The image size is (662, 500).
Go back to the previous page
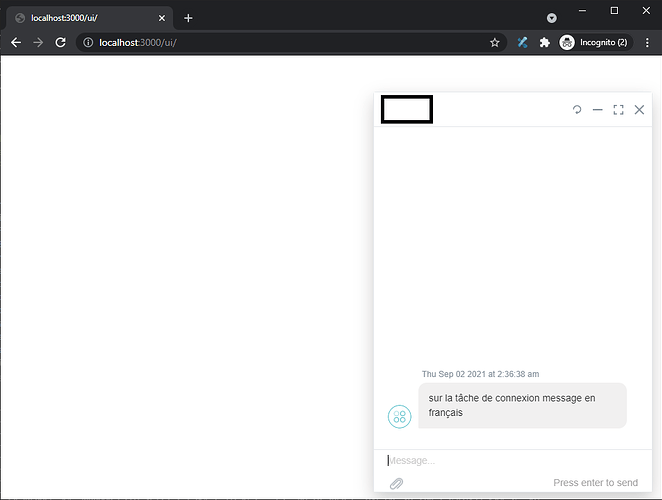click(16, 43)
